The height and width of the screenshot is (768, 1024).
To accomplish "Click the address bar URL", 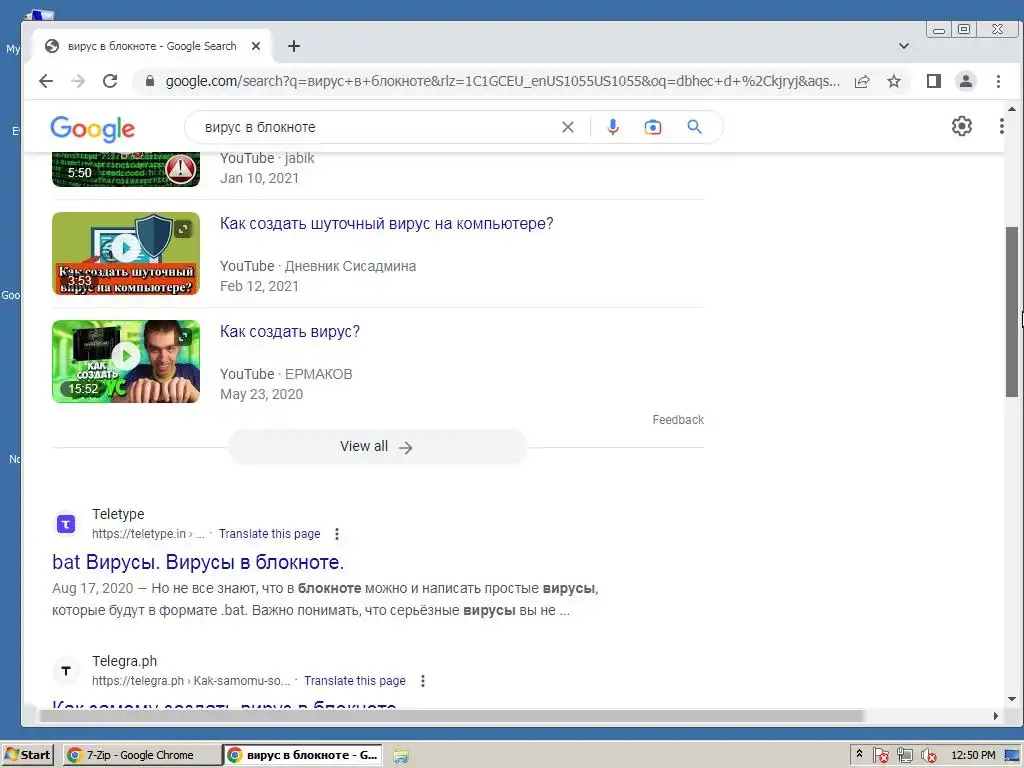I will click(503, 81).
